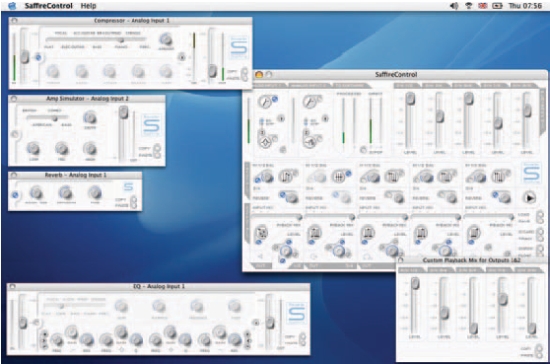Select the Analog Input 2 tab in SaffireControl
This screenshot has width=550, height=364.
click(x=309, y=85)
